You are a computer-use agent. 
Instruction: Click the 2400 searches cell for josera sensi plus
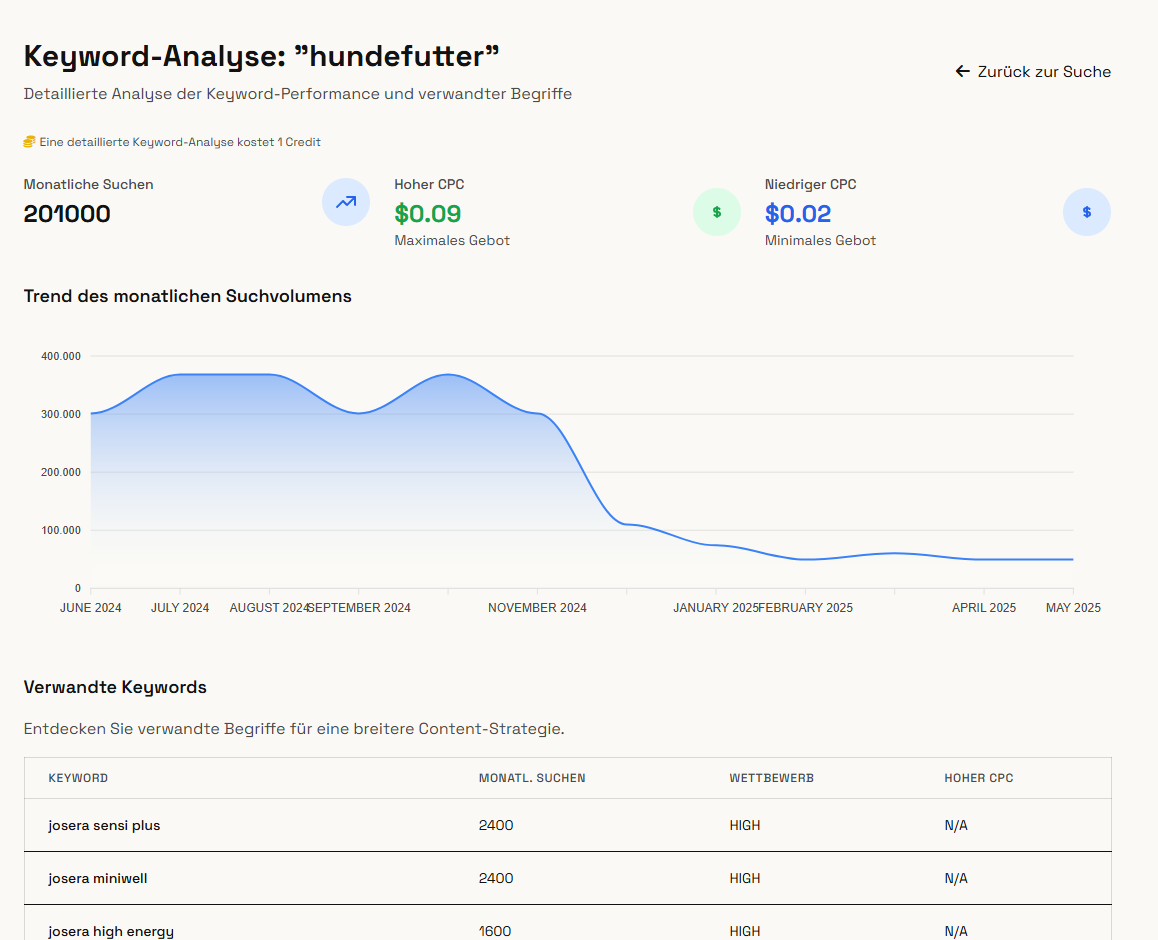[x=496, y=825]
